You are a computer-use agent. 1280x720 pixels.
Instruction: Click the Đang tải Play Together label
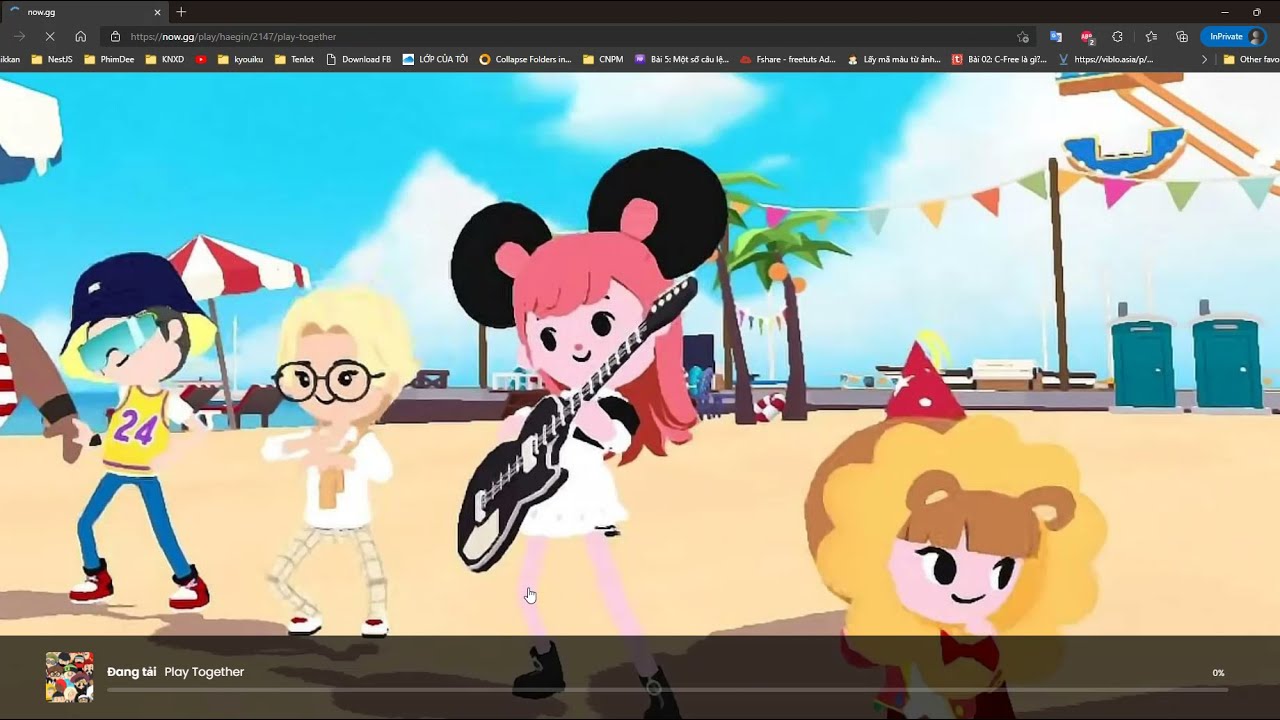[176, 672]
